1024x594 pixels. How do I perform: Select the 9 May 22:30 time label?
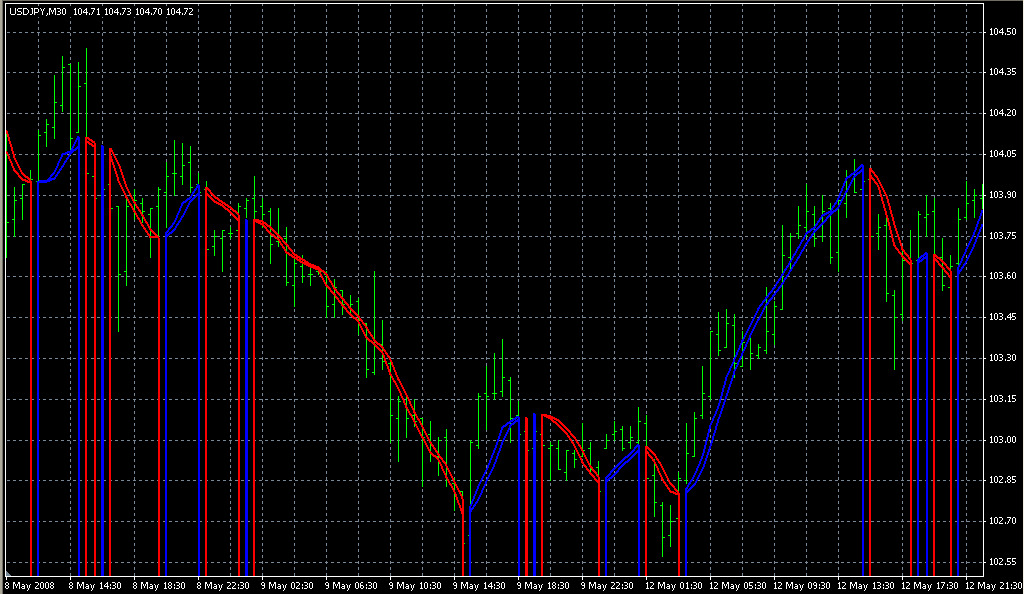pyautogui.click(x=607, y=585)
